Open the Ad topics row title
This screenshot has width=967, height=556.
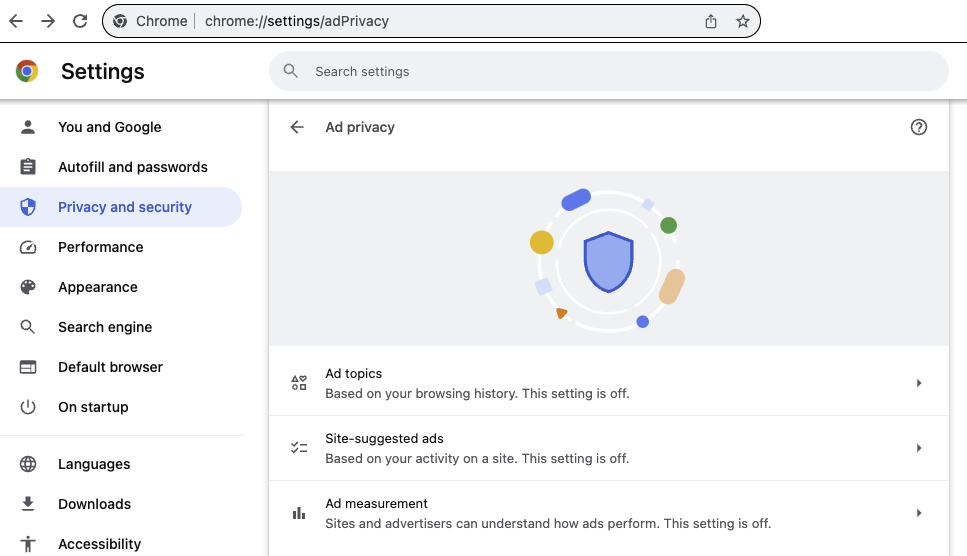[353, 374]
